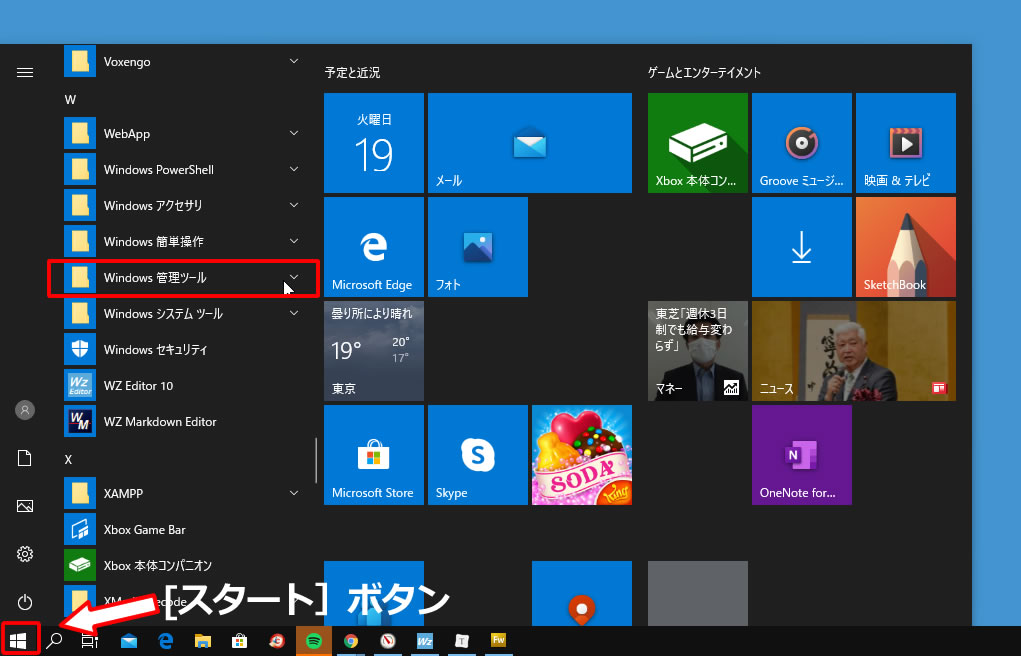Open the Start menu hamburger expand icon
The width and height of the screenshot is (1021, 656).
(x=25, y=72)
